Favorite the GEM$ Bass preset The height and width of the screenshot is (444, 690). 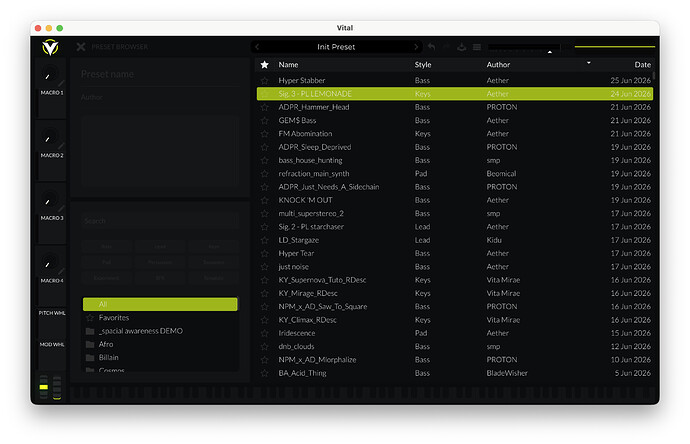(264, 121)
